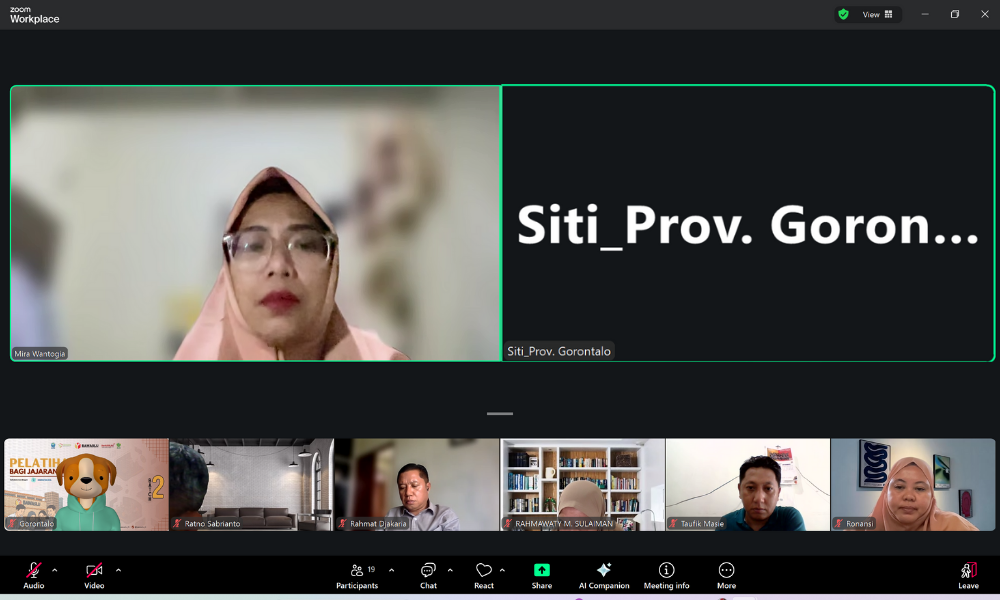Viewport: 1000px width, 600px height.
Task: Select Taufik Masie's video thumbnail
Action: pyautogui.click(x=747, y=484)
